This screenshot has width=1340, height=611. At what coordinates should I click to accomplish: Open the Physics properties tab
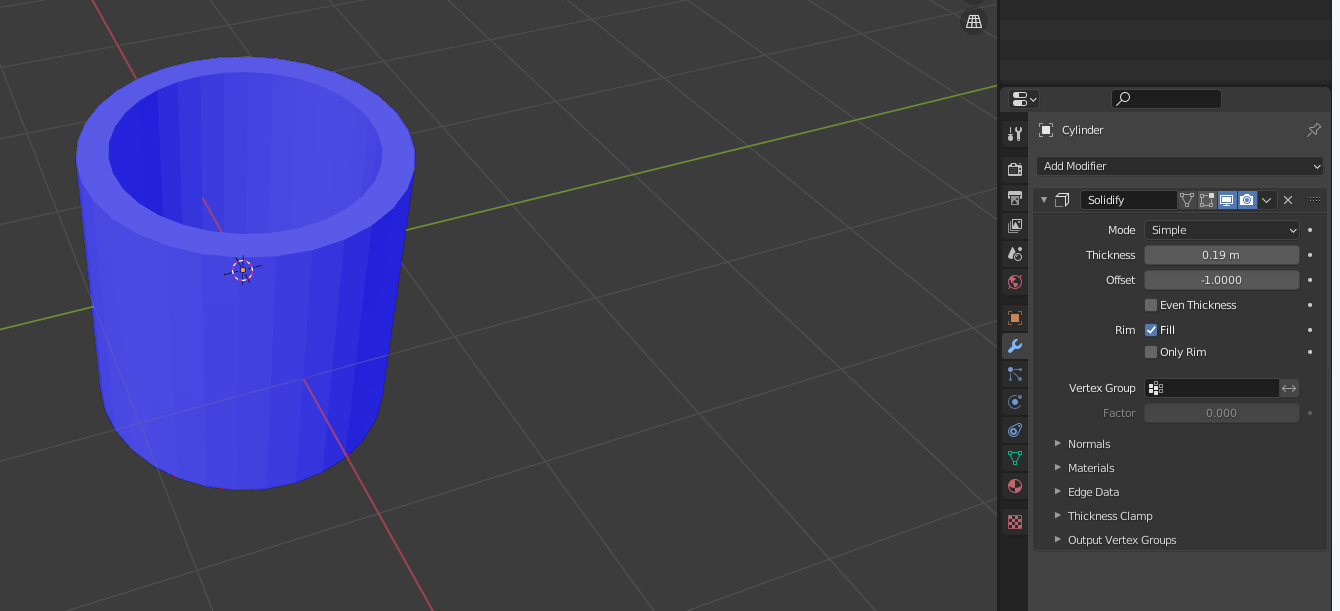(x=1015, y=402)
